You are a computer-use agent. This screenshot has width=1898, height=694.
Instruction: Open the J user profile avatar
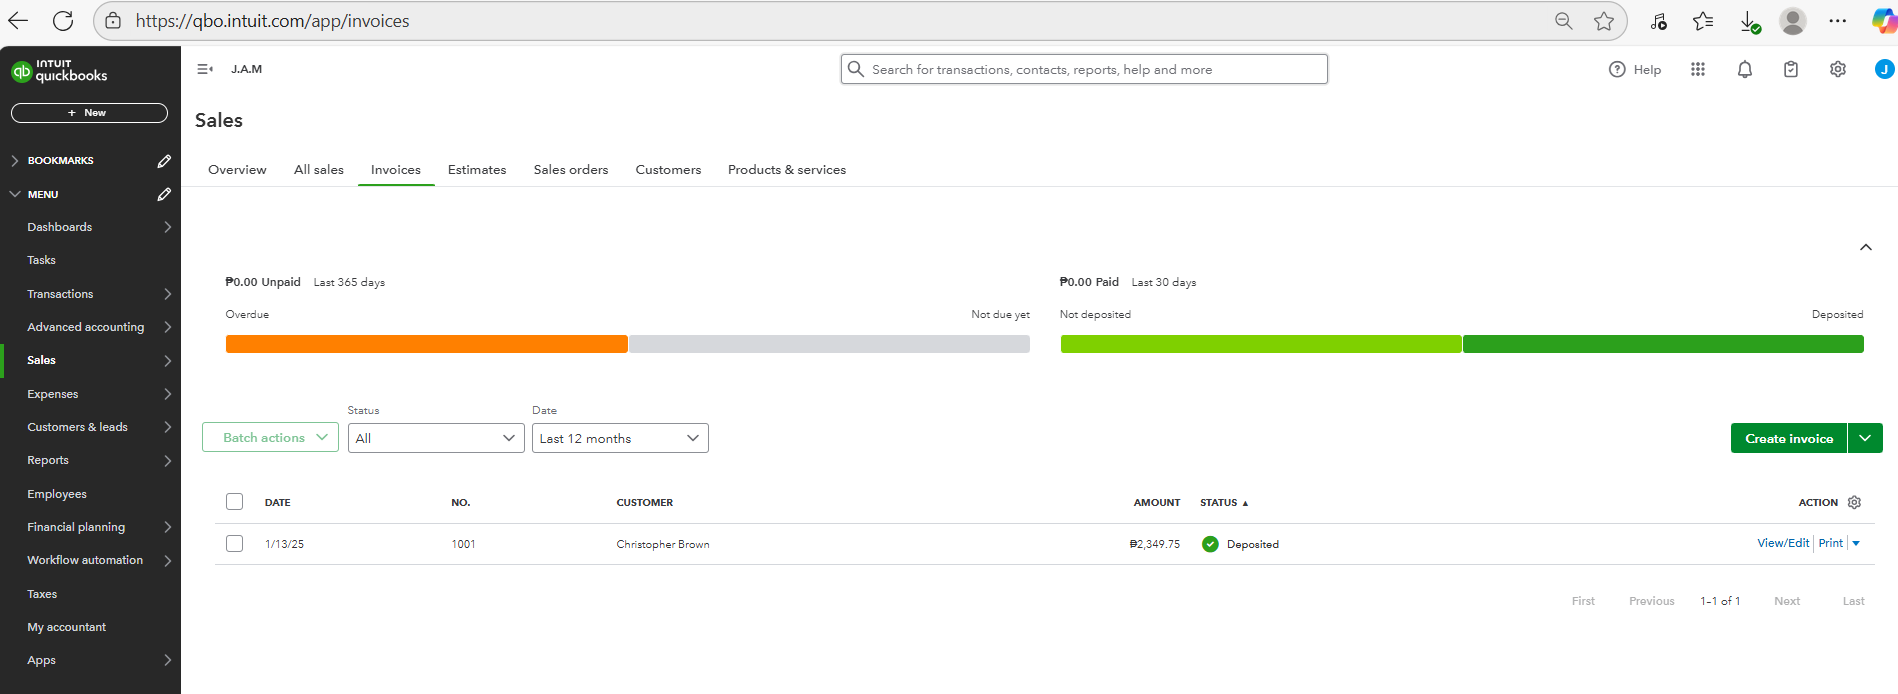(1884, 69)
